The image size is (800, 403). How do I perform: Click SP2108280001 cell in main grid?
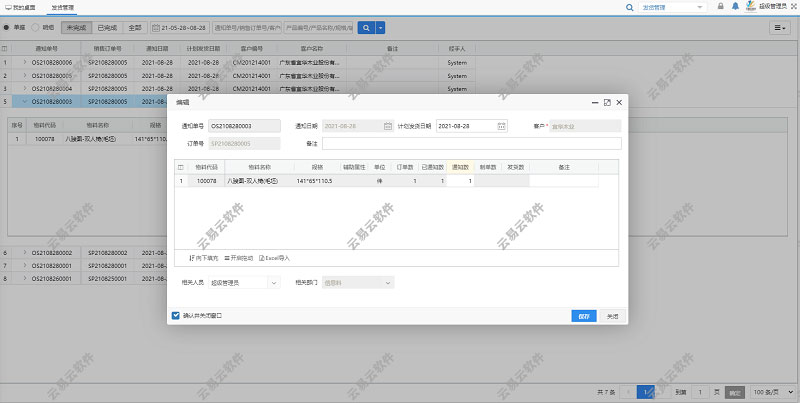point(108,266)
